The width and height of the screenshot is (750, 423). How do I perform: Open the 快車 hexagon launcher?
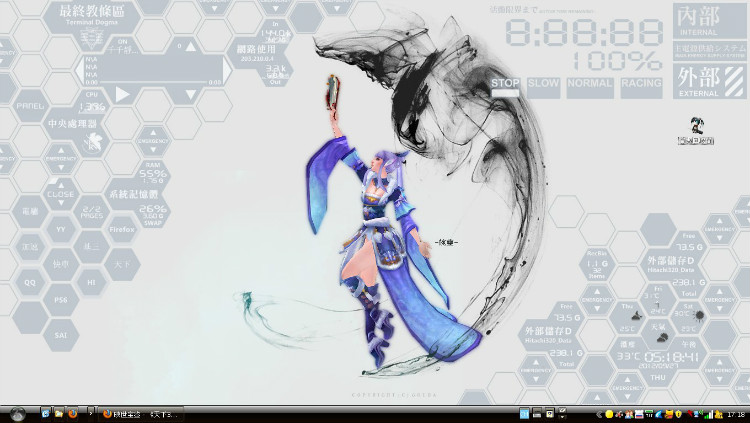(x=61, y=264)
